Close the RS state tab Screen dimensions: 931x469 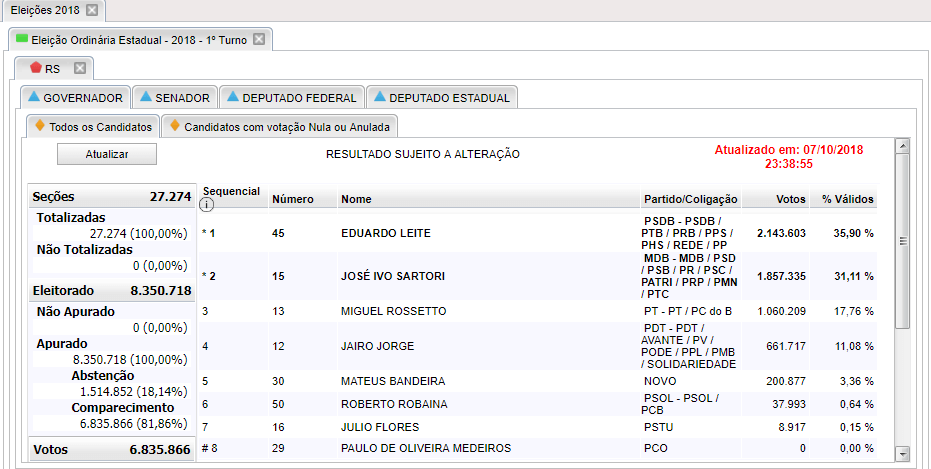point(80,68)
